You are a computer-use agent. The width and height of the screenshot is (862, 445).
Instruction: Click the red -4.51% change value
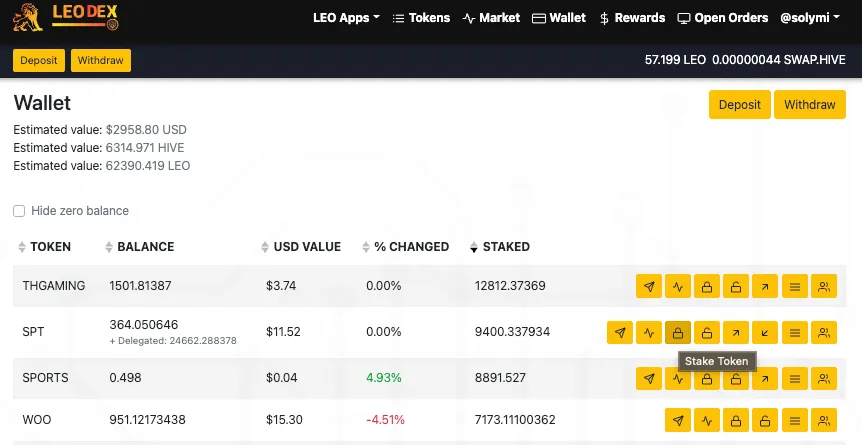coord(385,420)
